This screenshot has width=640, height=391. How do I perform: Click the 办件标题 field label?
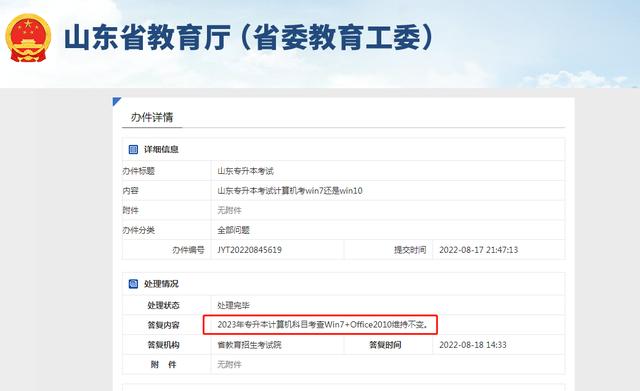[138, 171]
